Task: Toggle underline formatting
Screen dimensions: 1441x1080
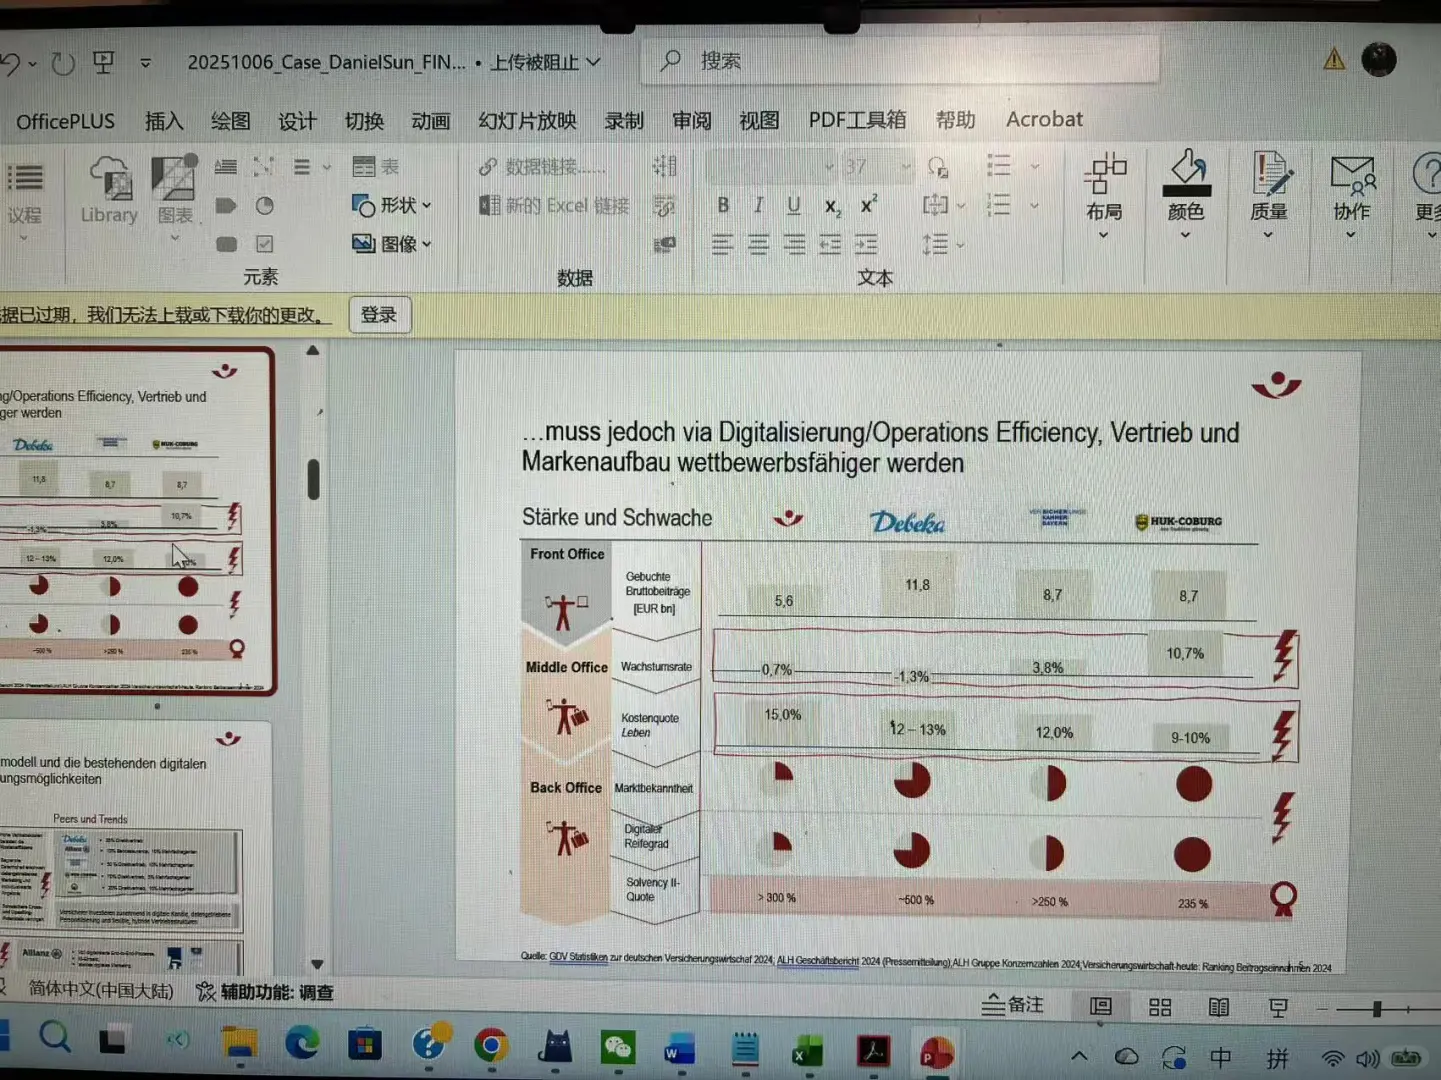Action: (793, 205)
